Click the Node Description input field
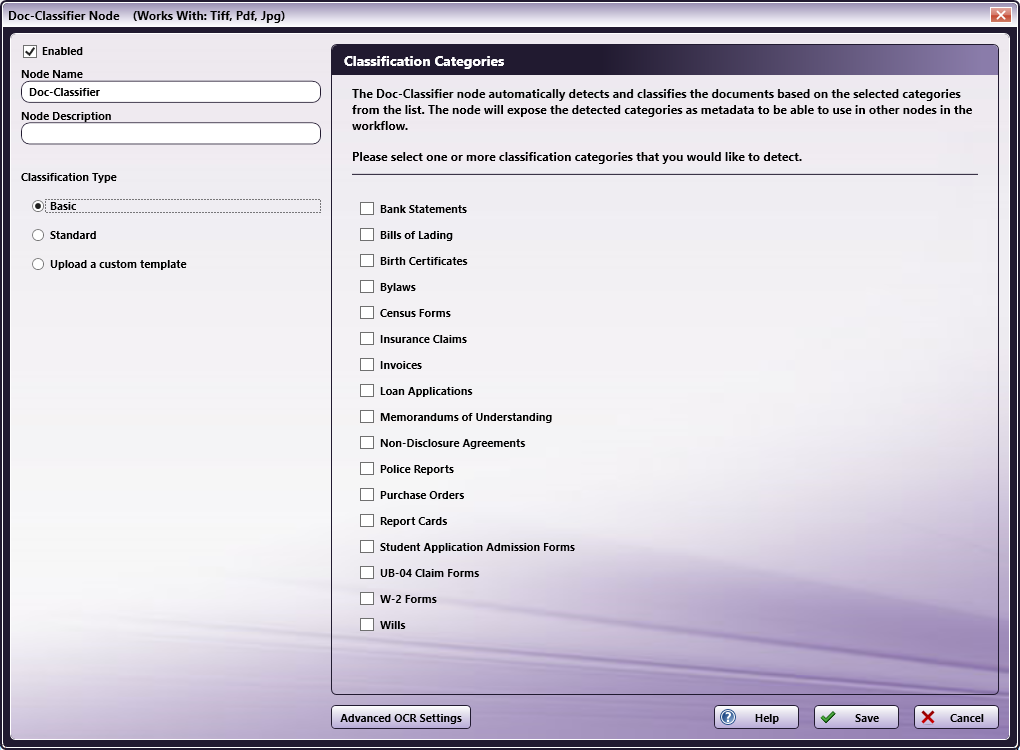 [170, 133]
